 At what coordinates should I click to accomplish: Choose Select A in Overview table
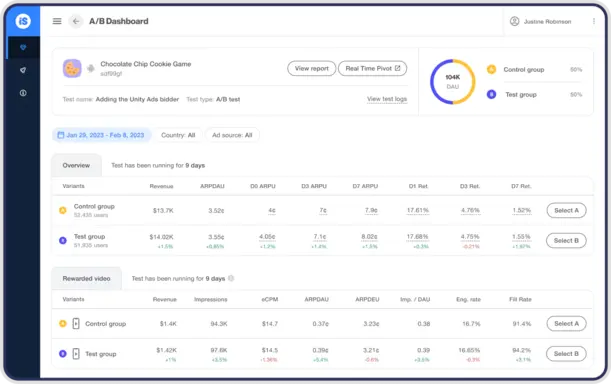566,210
